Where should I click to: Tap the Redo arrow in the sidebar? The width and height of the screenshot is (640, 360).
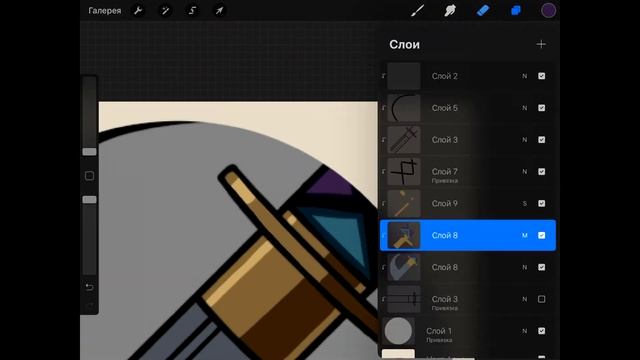point(89,305)
